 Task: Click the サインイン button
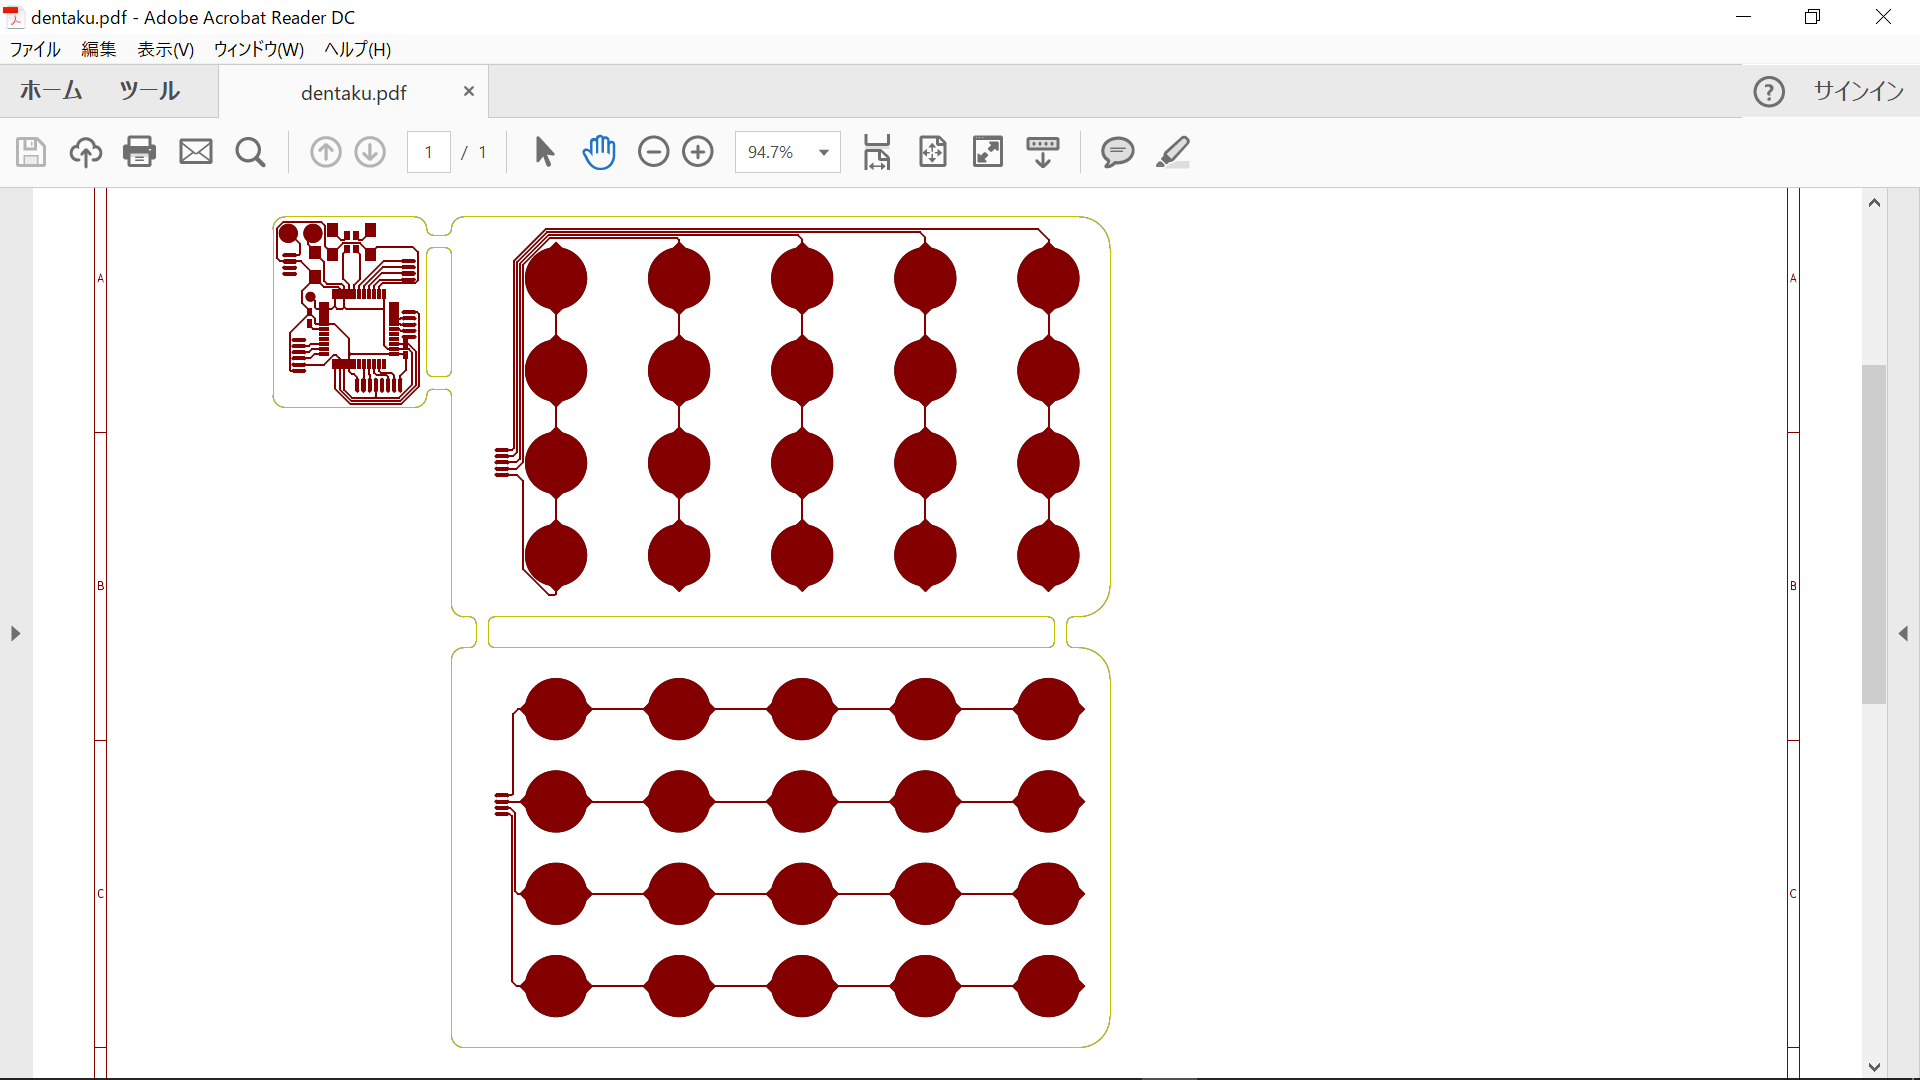pyautogui.click(x=1858, y=91)
